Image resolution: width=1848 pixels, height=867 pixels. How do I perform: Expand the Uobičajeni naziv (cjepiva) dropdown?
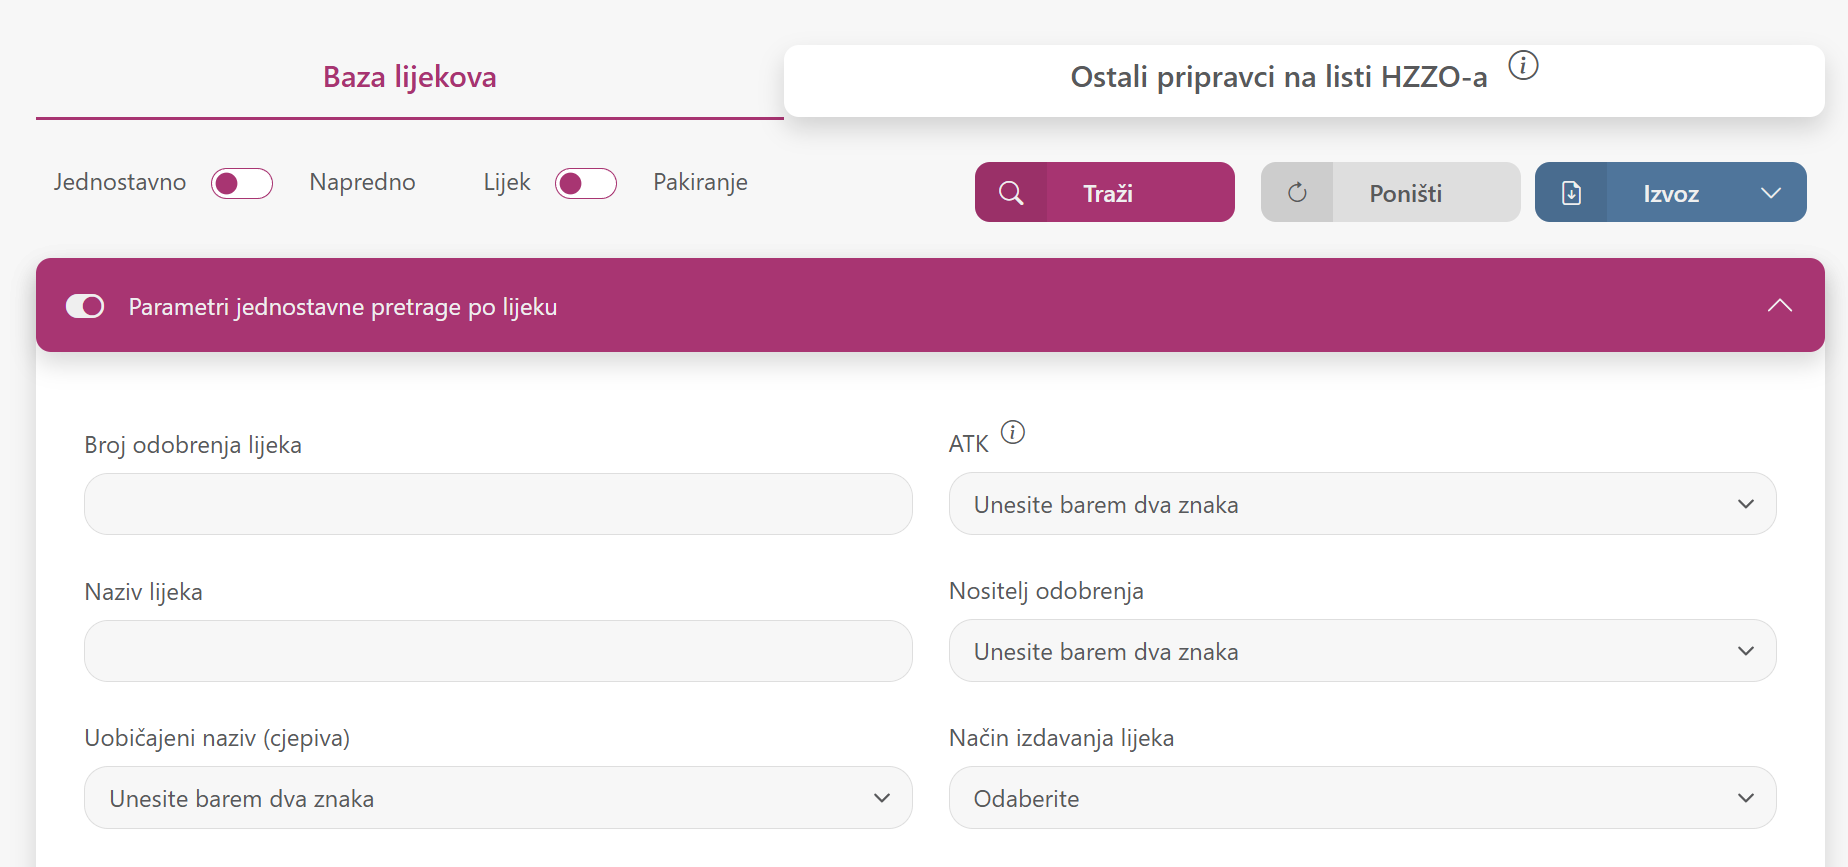coord(498,798)
